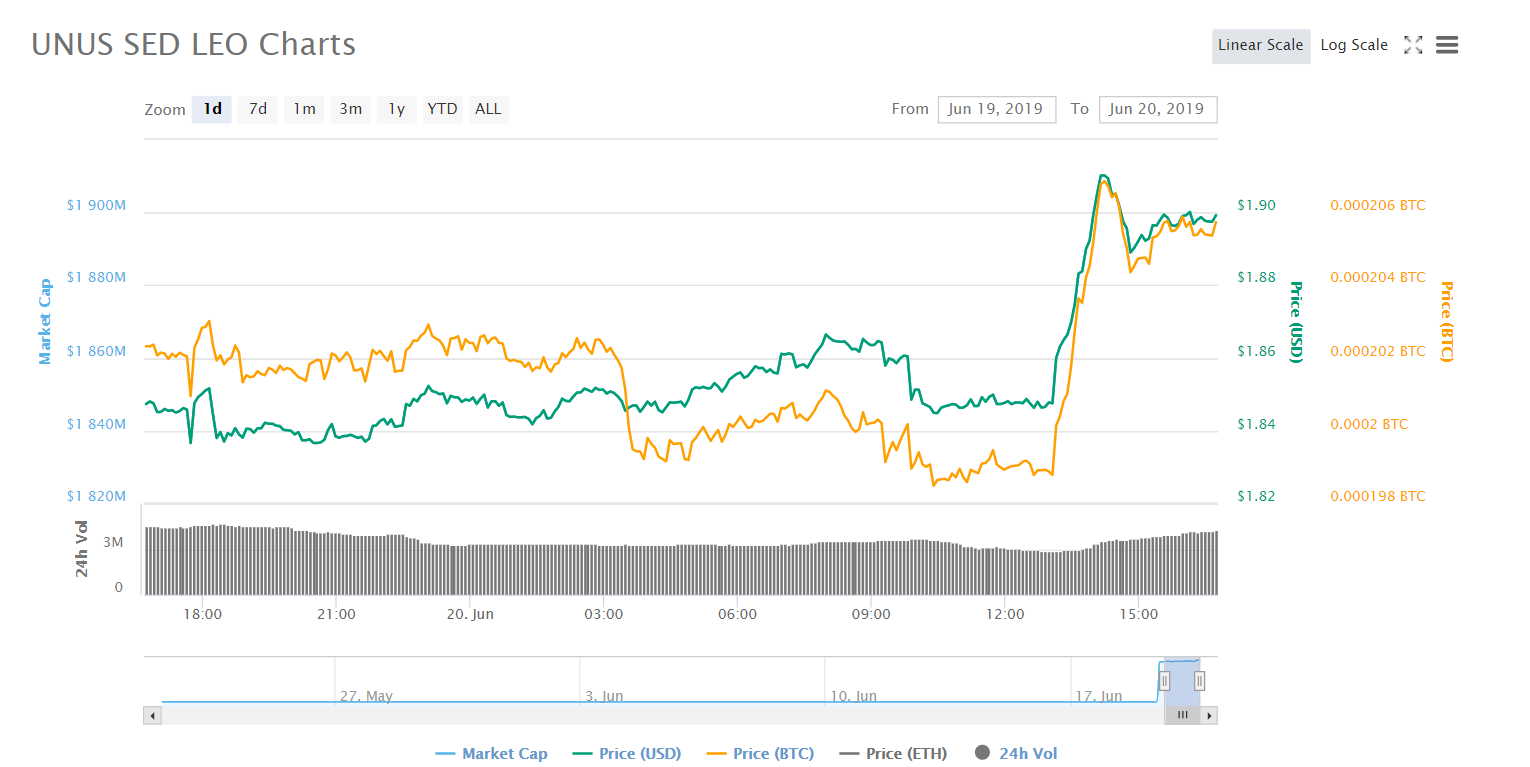Click the 12:00 time axis label

click(1005, 615)
